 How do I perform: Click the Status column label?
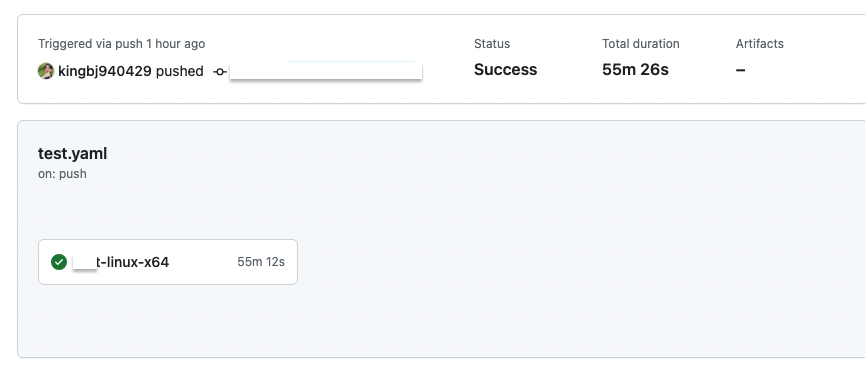coord(492,44)
